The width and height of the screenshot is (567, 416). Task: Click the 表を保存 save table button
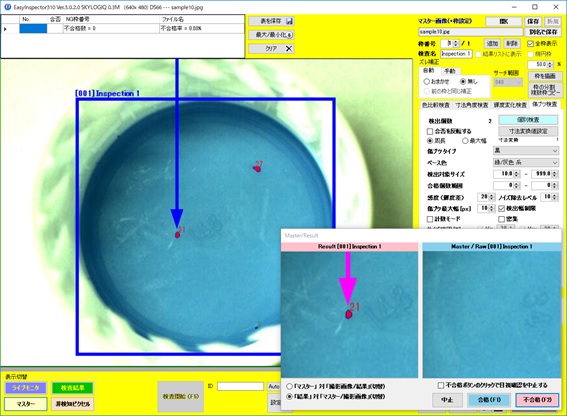(x=271, y=21)
